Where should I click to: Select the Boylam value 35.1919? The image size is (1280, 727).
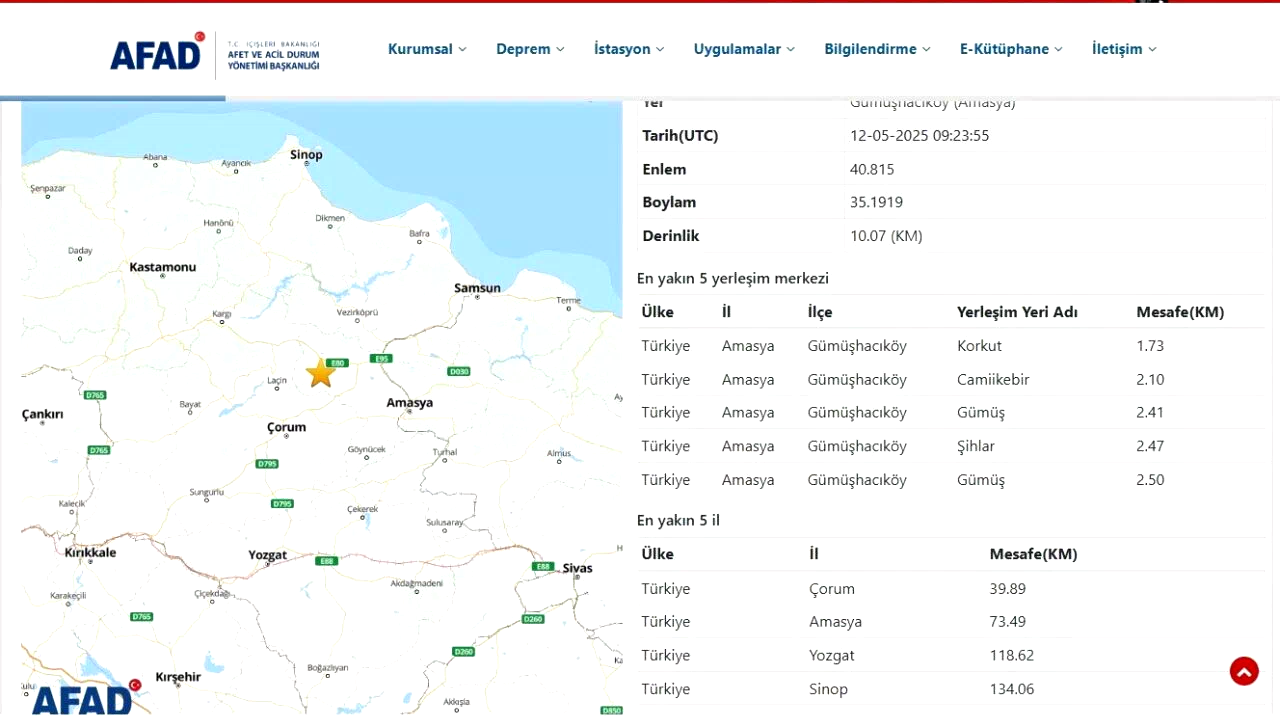(876, 202)
